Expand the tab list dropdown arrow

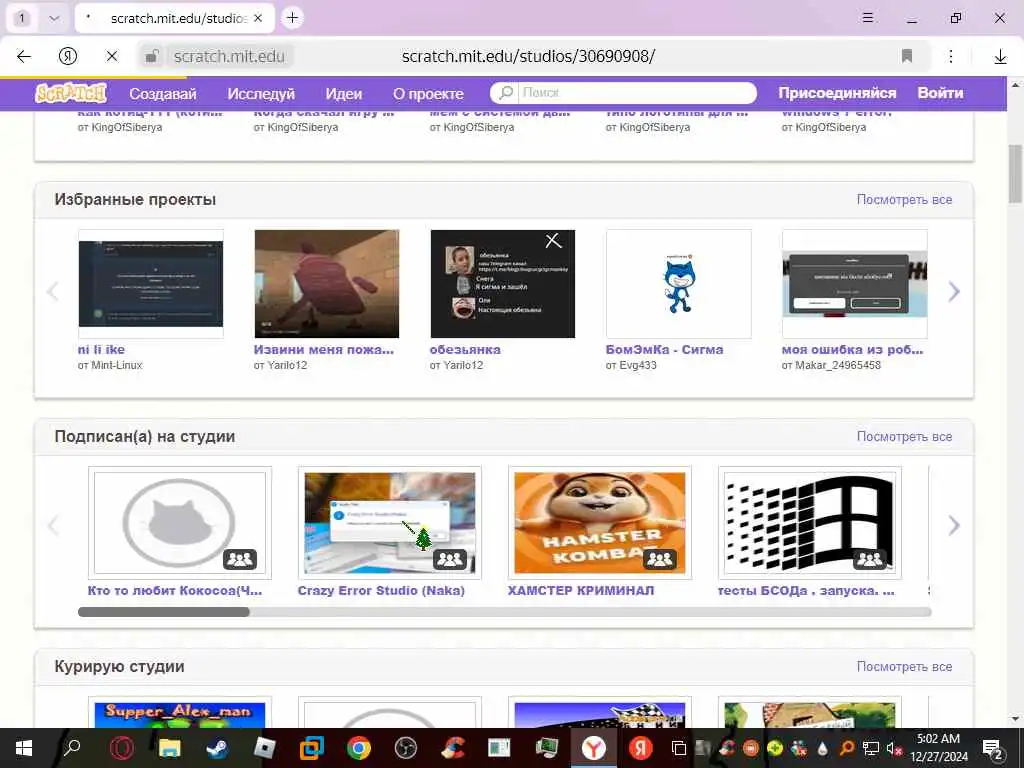click(x=54, y=18)
